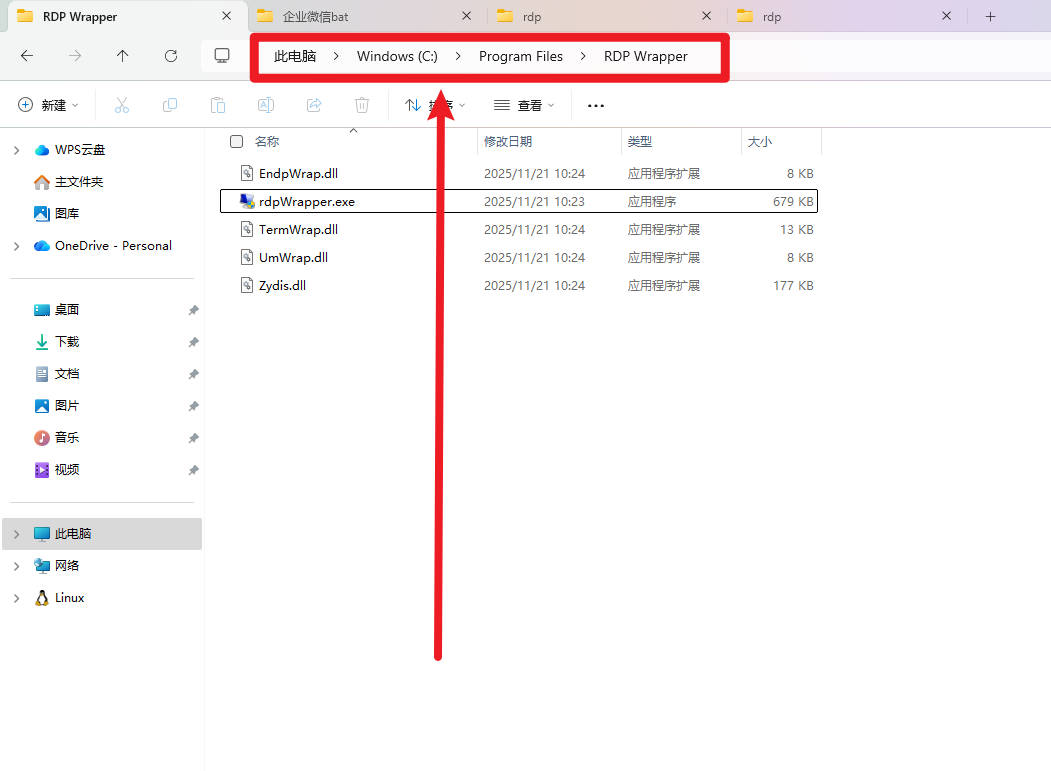
Task: Expand the Linux tree node
Action: [17, 598]
